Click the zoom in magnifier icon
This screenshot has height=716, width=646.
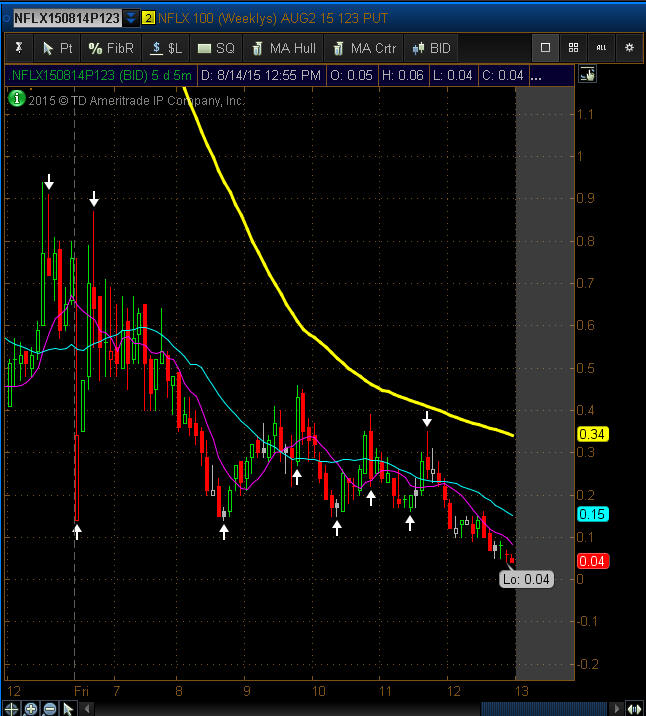(31, 708)
